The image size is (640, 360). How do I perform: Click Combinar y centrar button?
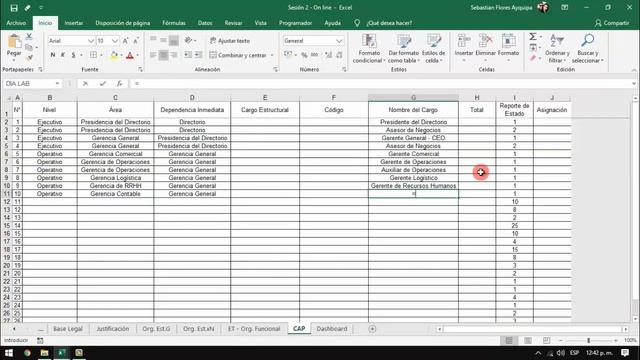[238, 55]
